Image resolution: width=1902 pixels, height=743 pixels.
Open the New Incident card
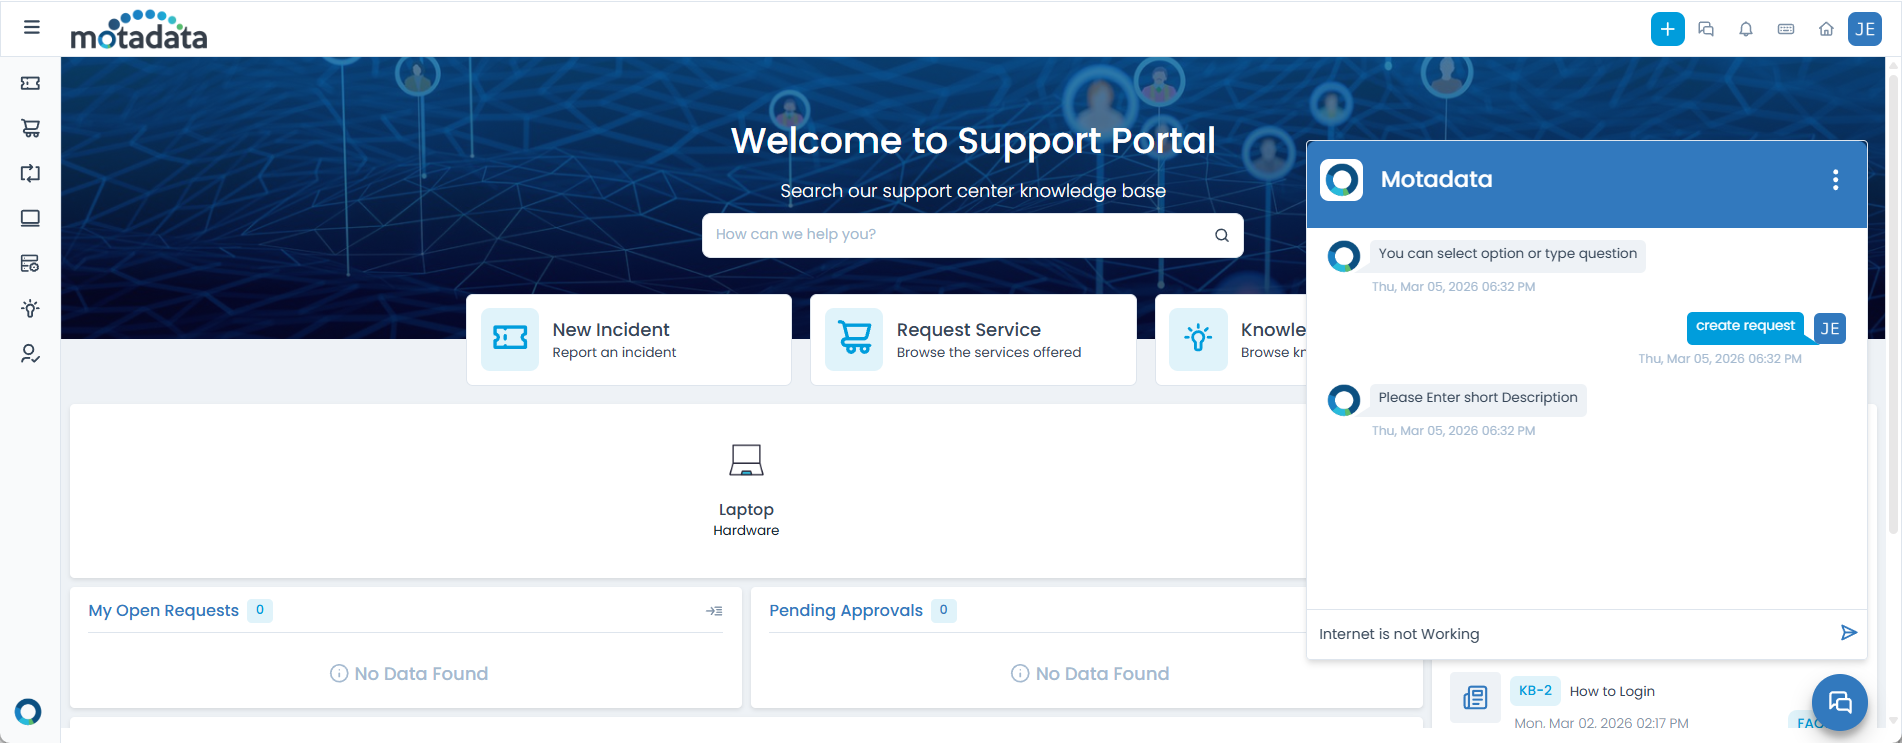coord(628,340)
